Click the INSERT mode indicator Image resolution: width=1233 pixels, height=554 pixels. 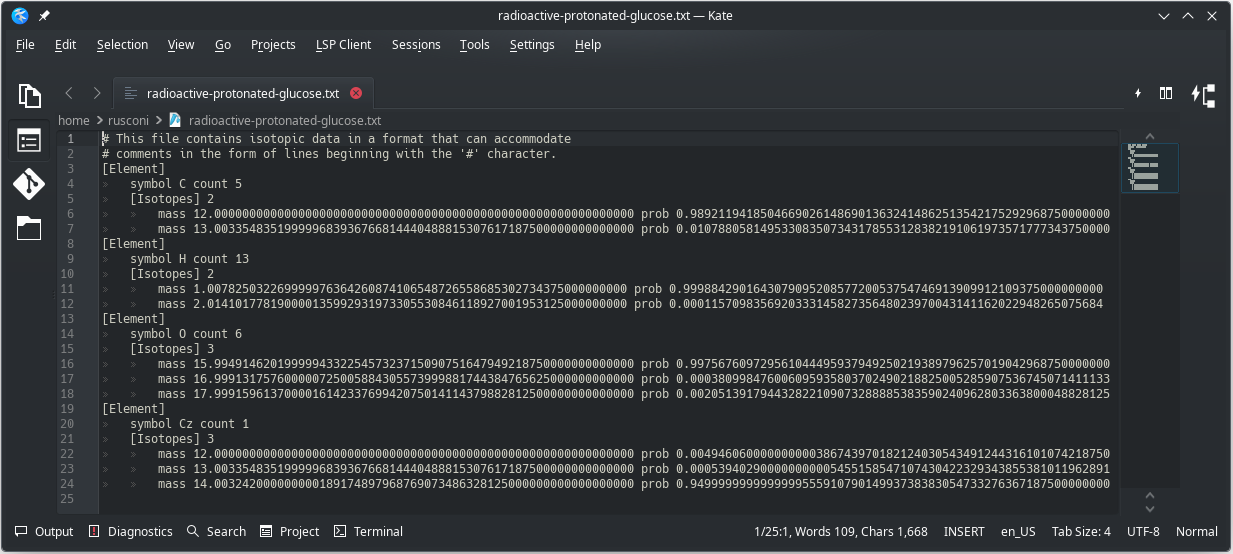click(x=964, y=532)
